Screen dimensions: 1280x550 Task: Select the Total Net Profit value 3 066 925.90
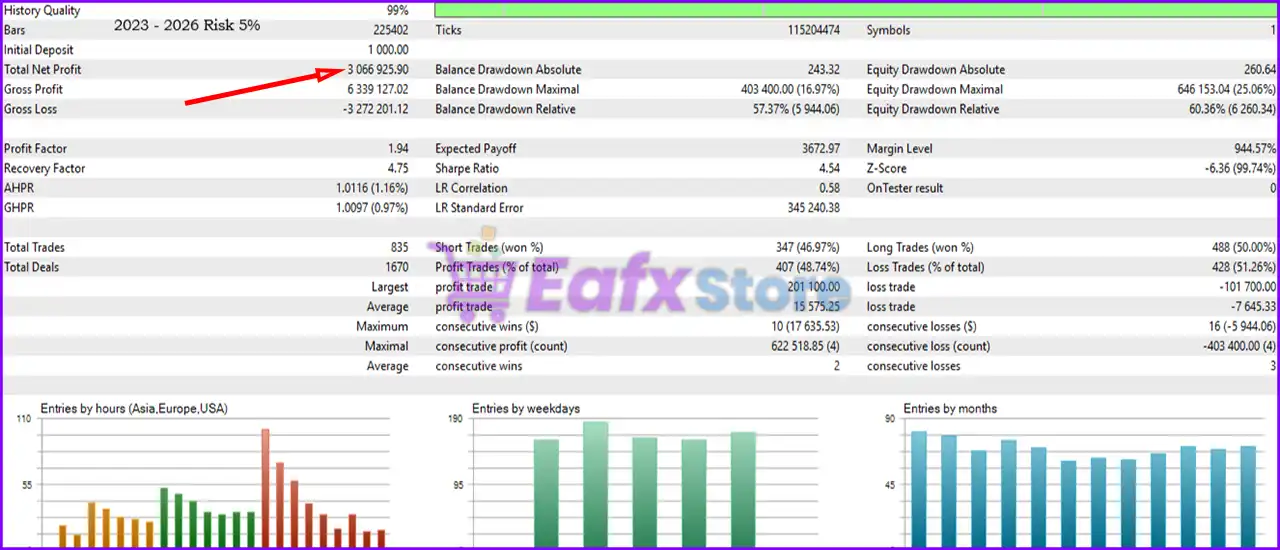[x=378, y=70]
